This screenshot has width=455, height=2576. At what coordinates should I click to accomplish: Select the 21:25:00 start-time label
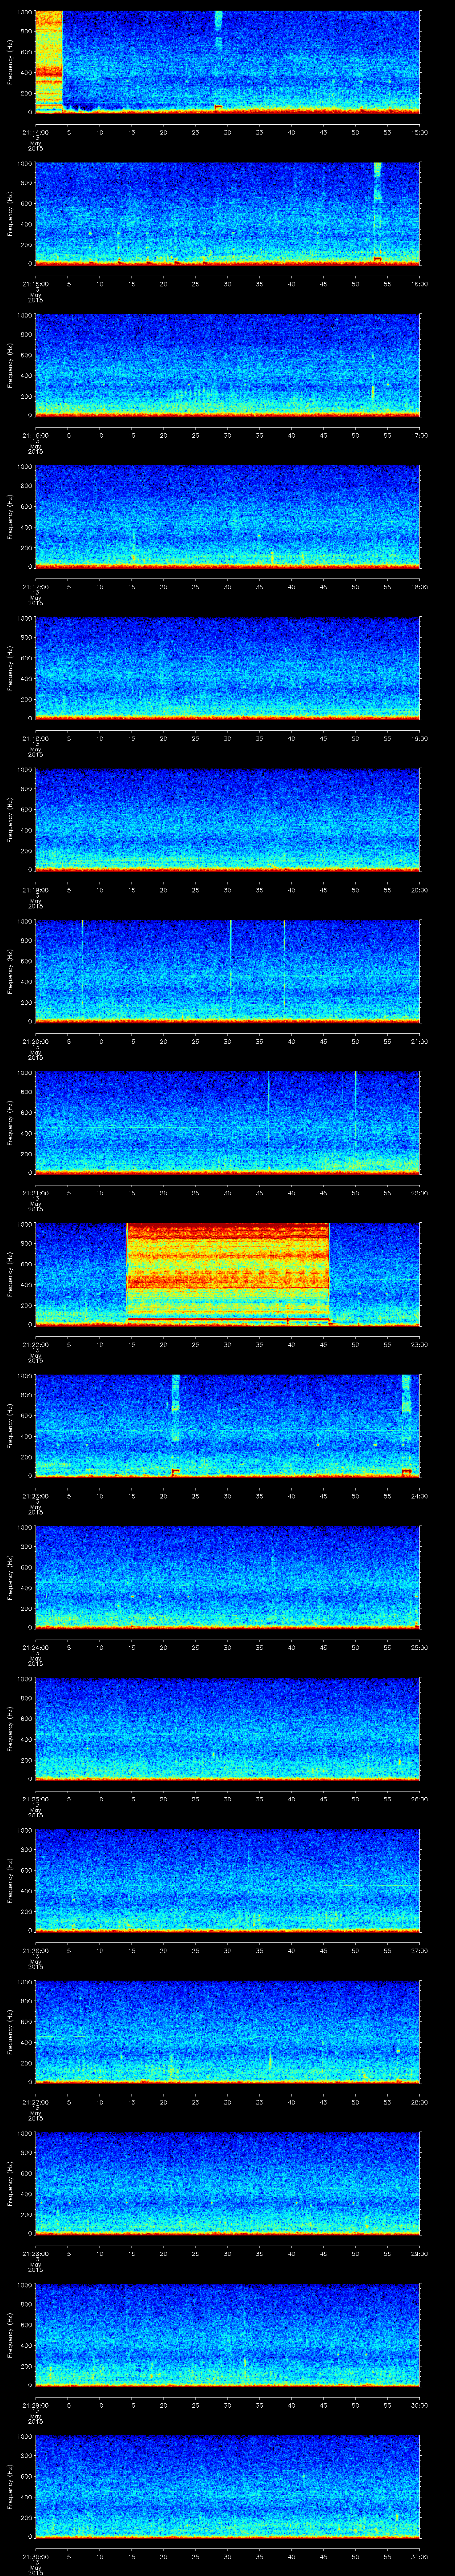35,1798
